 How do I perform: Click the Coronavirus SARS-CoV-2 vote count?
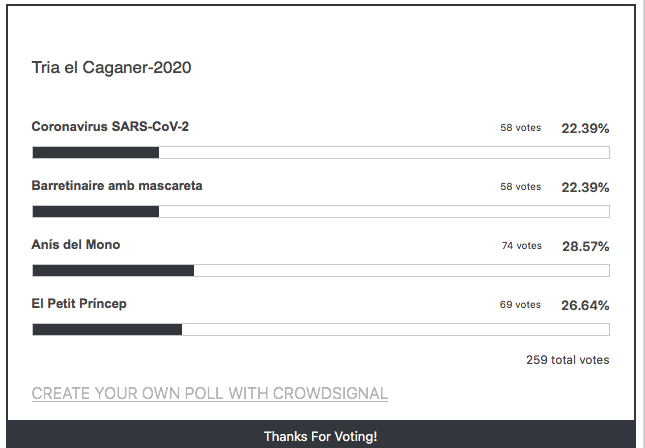(520, 128)
